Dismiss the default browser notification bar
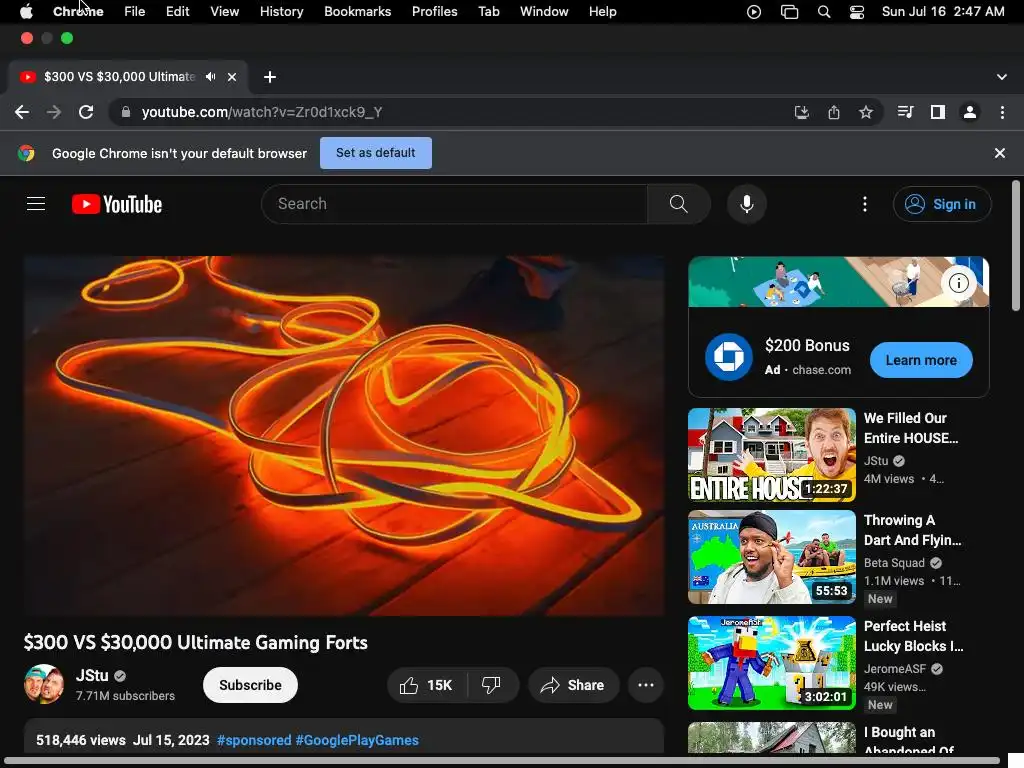Viewport: 1024px width, 768px height. [x=1000, y=153]
